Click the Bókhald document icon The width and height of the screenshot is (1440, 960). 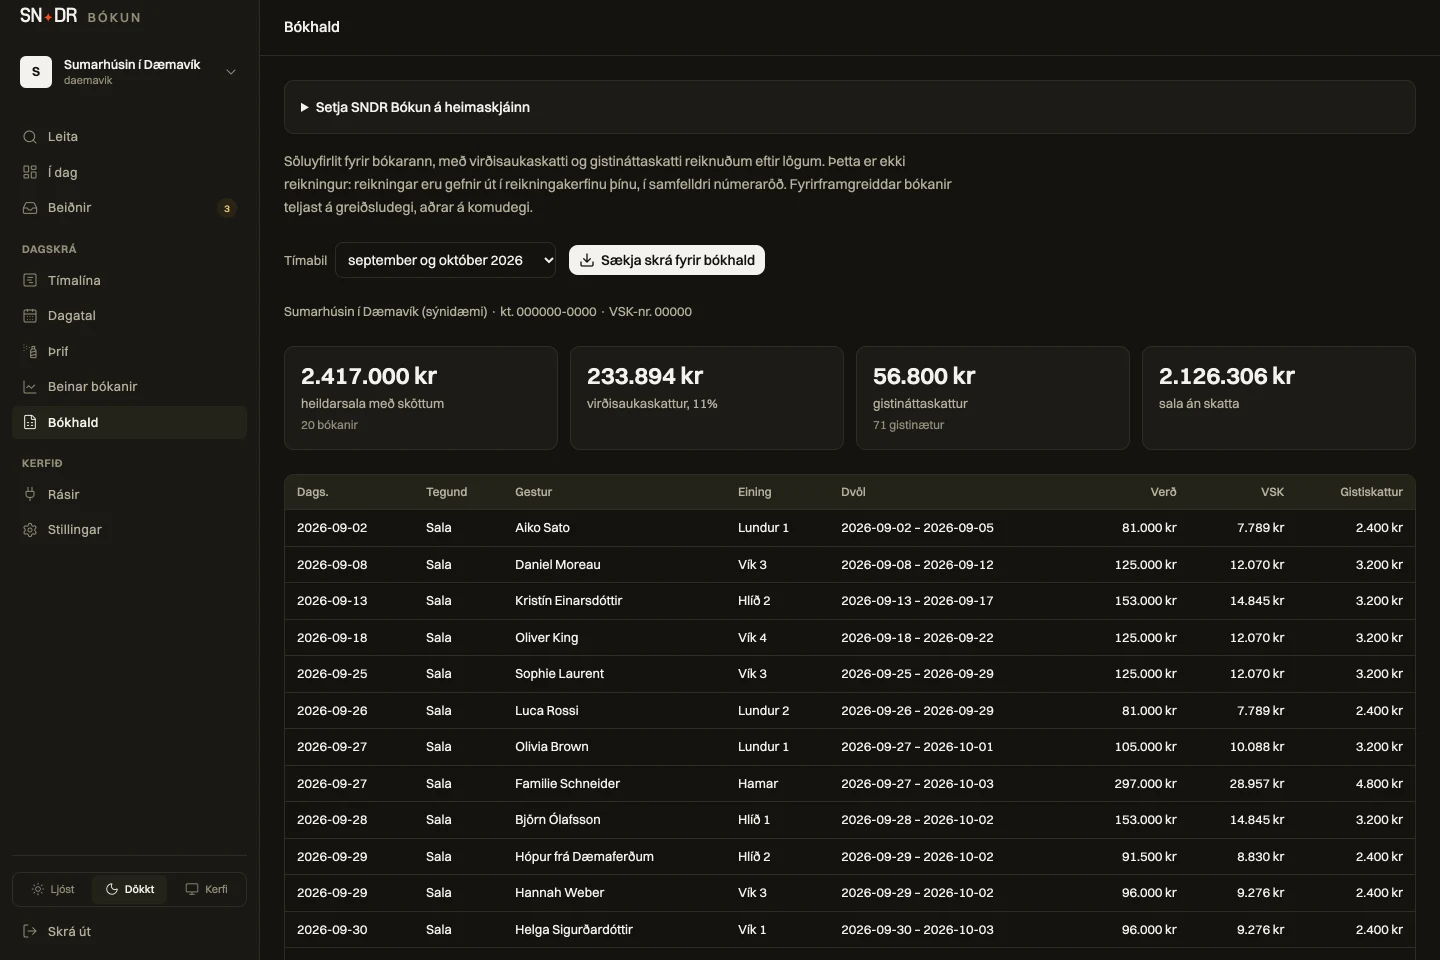coord(30,423)
